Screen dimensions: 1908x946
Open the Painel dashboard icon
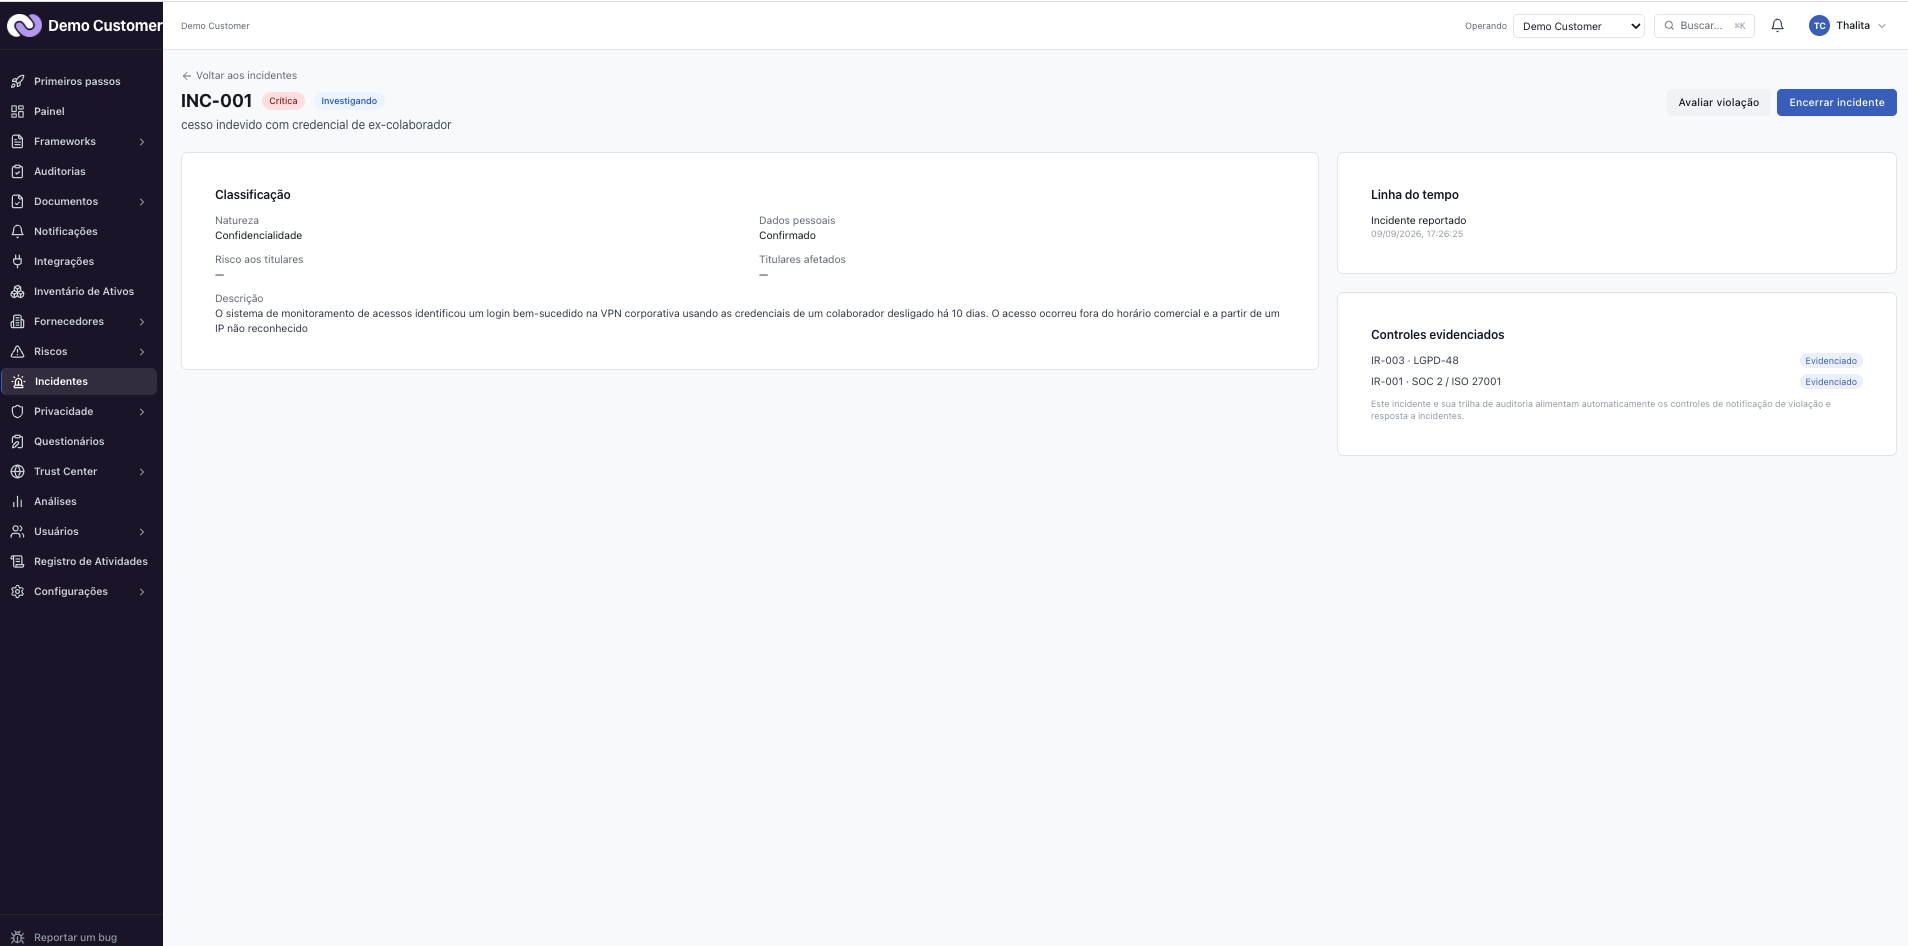click(17, 111)
